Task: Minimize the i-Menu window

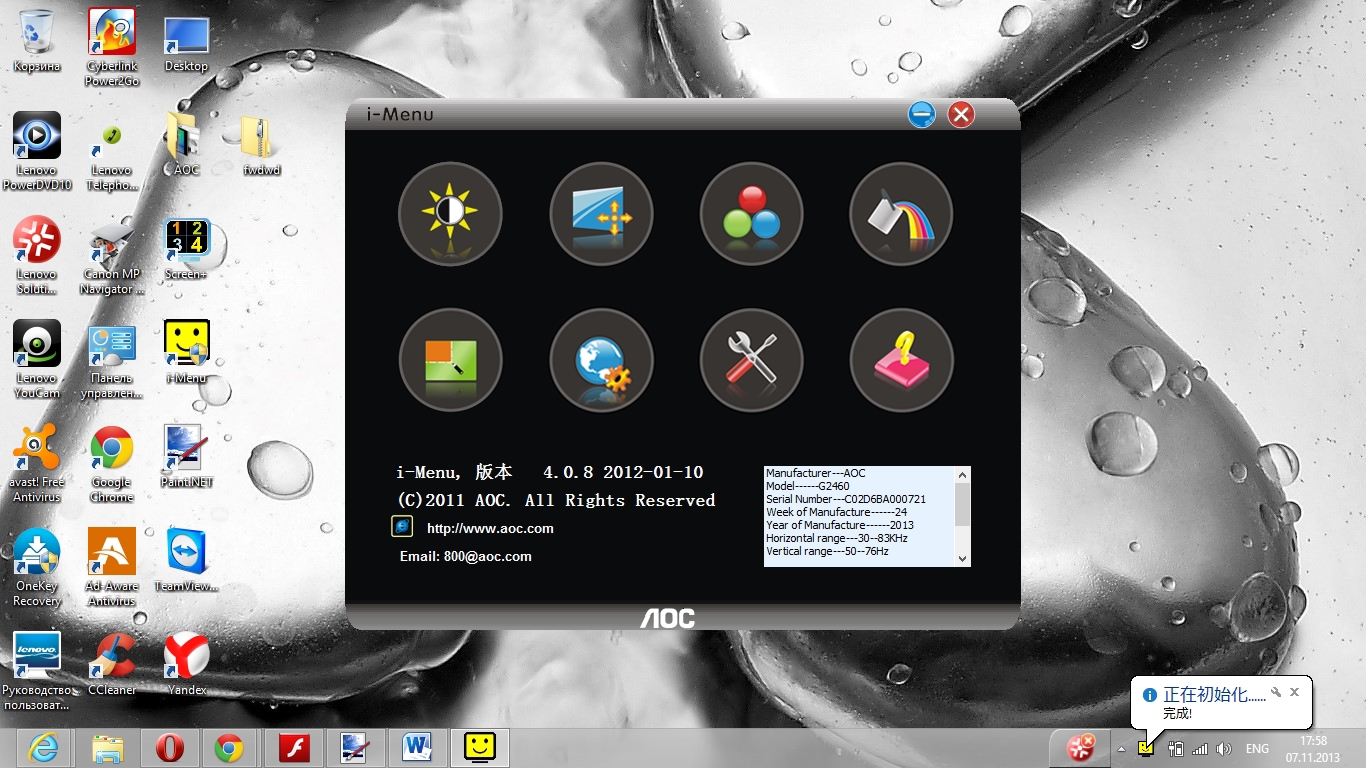Action: [922, 114]
